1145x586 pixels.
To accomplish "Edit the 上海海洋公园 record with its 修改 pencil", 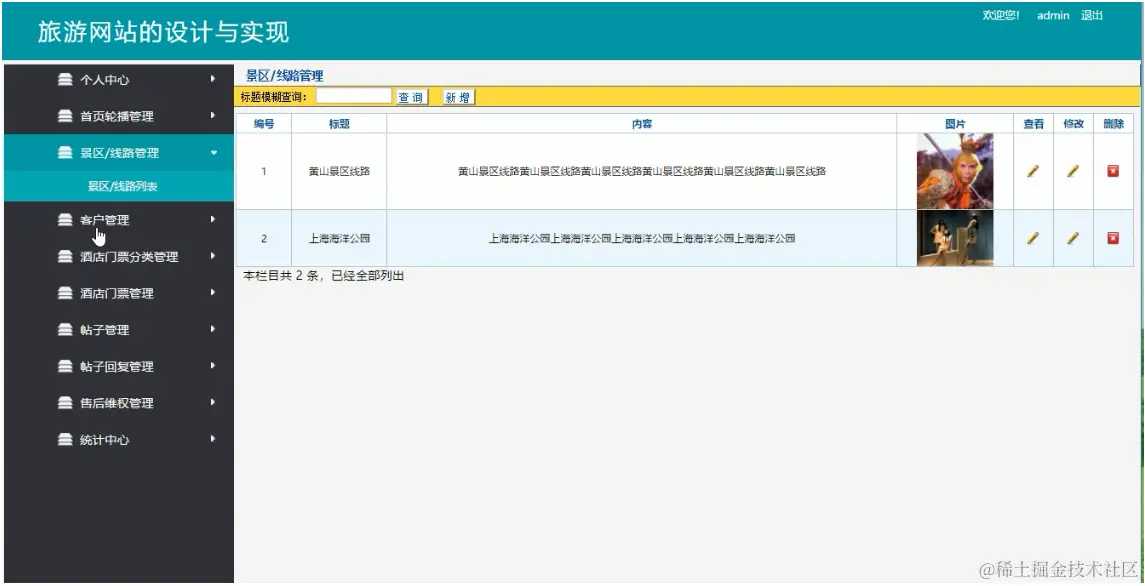I will click(x=1073, y=238).
